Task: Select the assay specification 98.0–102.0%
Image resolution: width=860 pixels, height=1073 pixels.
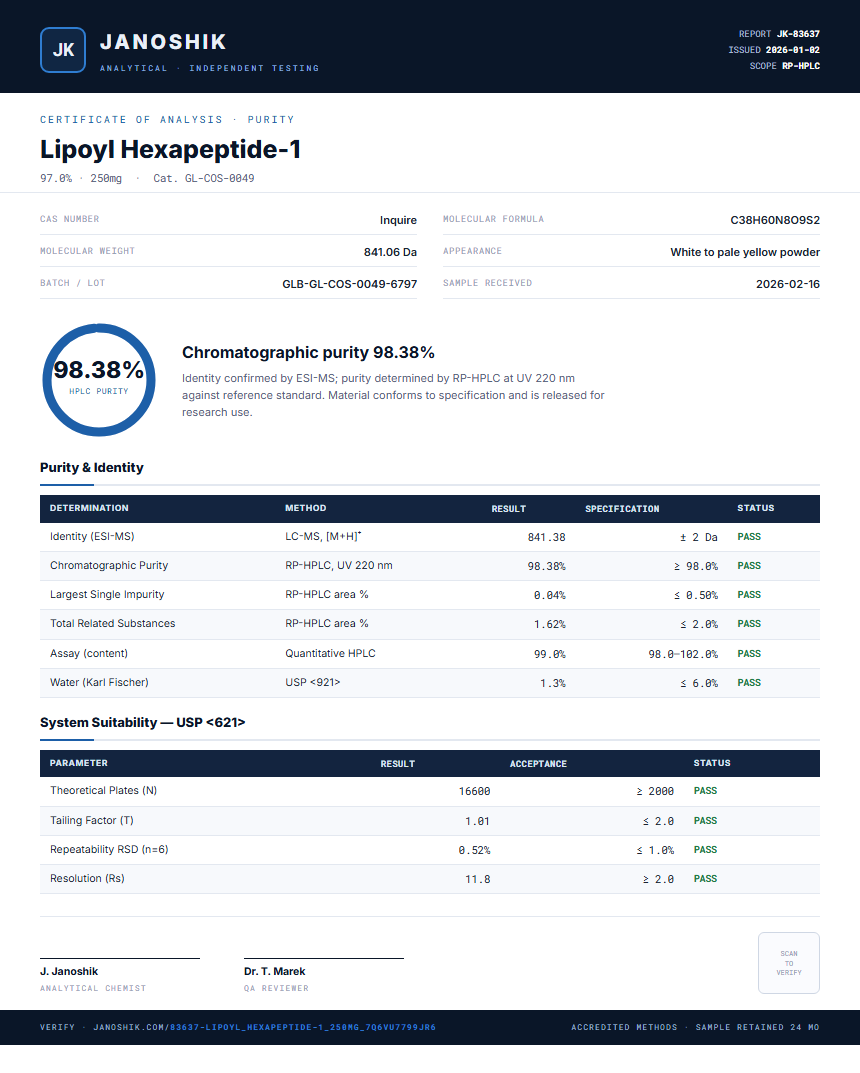Action: 683,654
